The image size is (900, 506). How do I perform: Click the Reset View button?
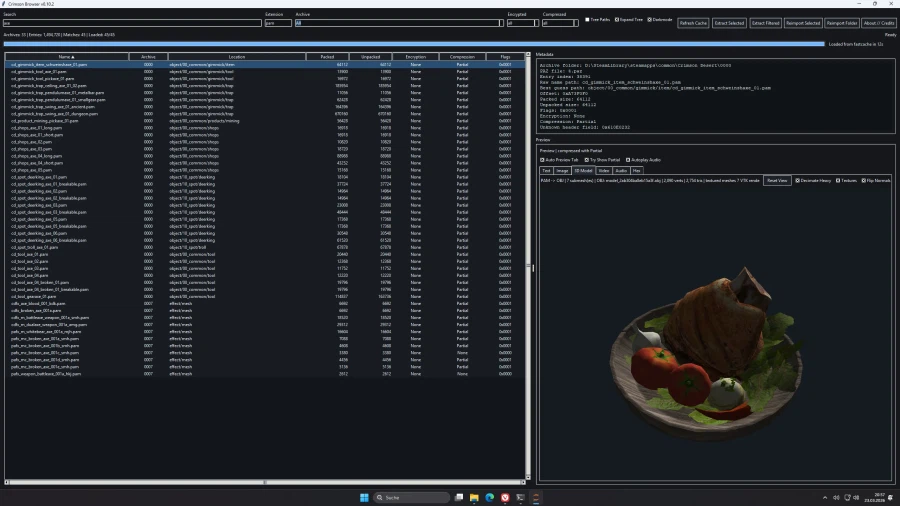click(x=777, y=180)
